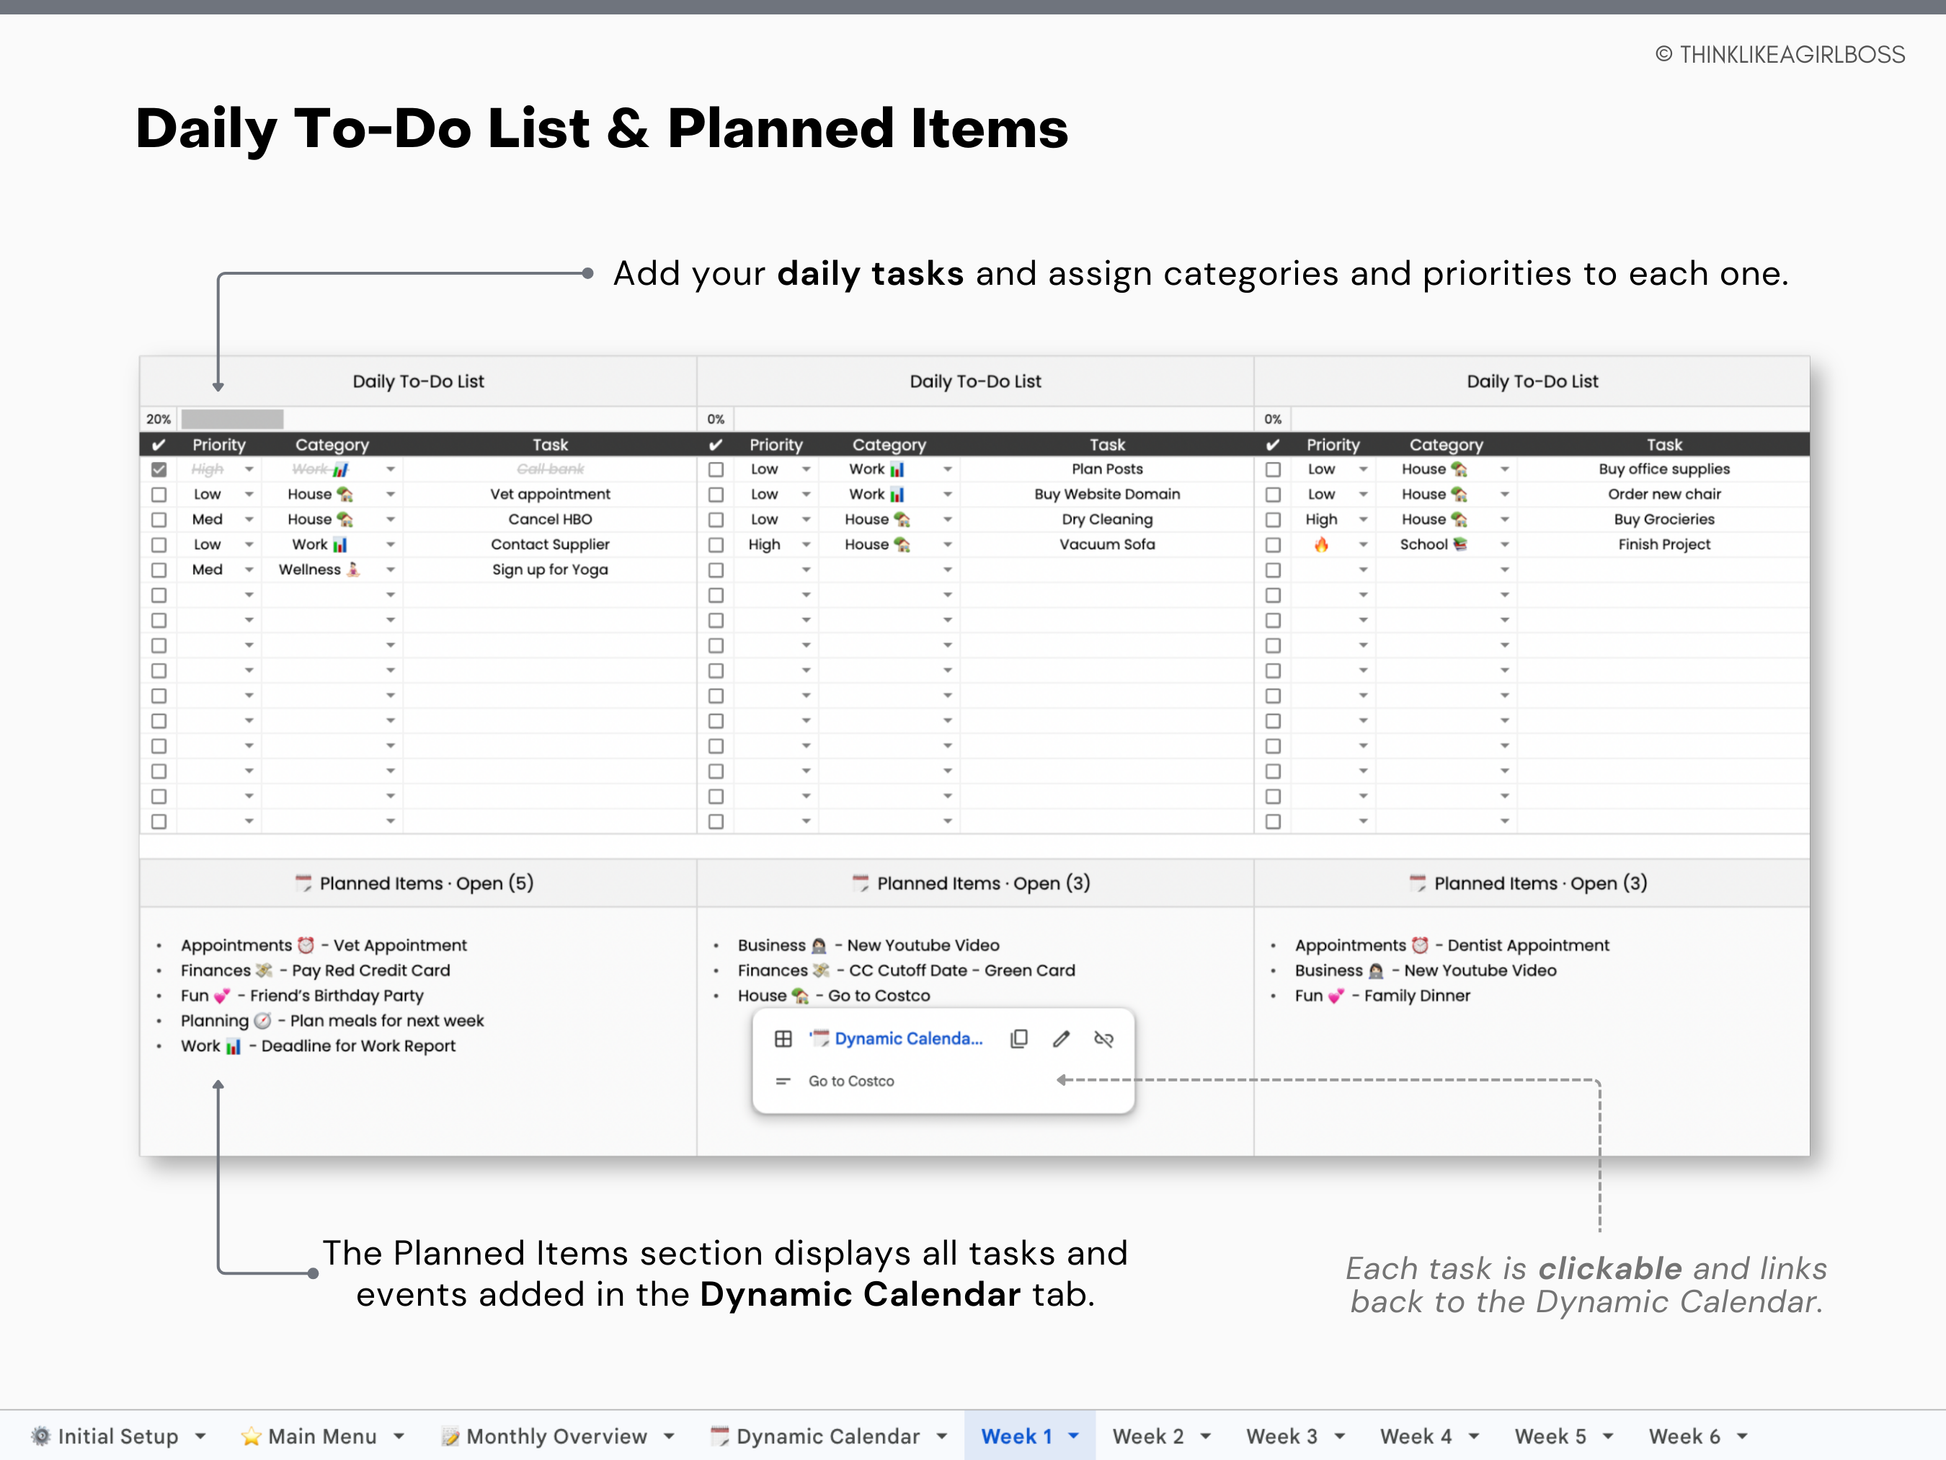The width and height of the screenshot is (1946, 1460).
Task: Click the Initial Setup gear icon
Action: pyautogui.click(x=41, y=1437)
